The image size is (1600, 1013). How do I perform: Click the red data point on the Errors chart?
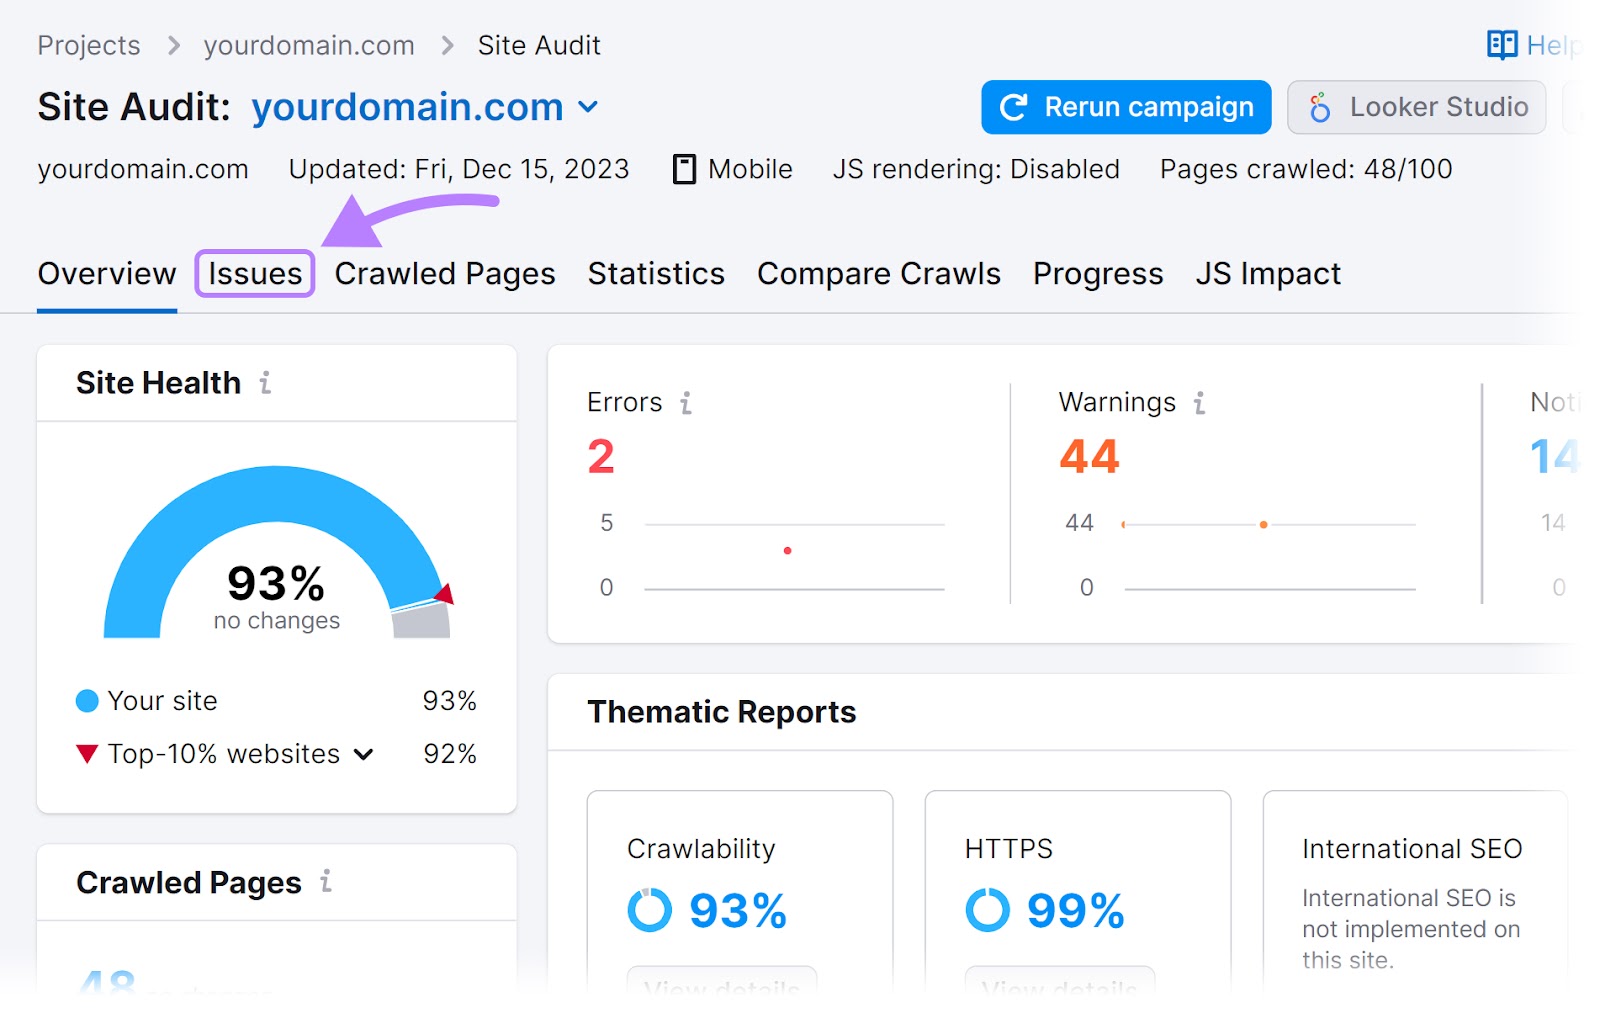[x=789, y=550]
